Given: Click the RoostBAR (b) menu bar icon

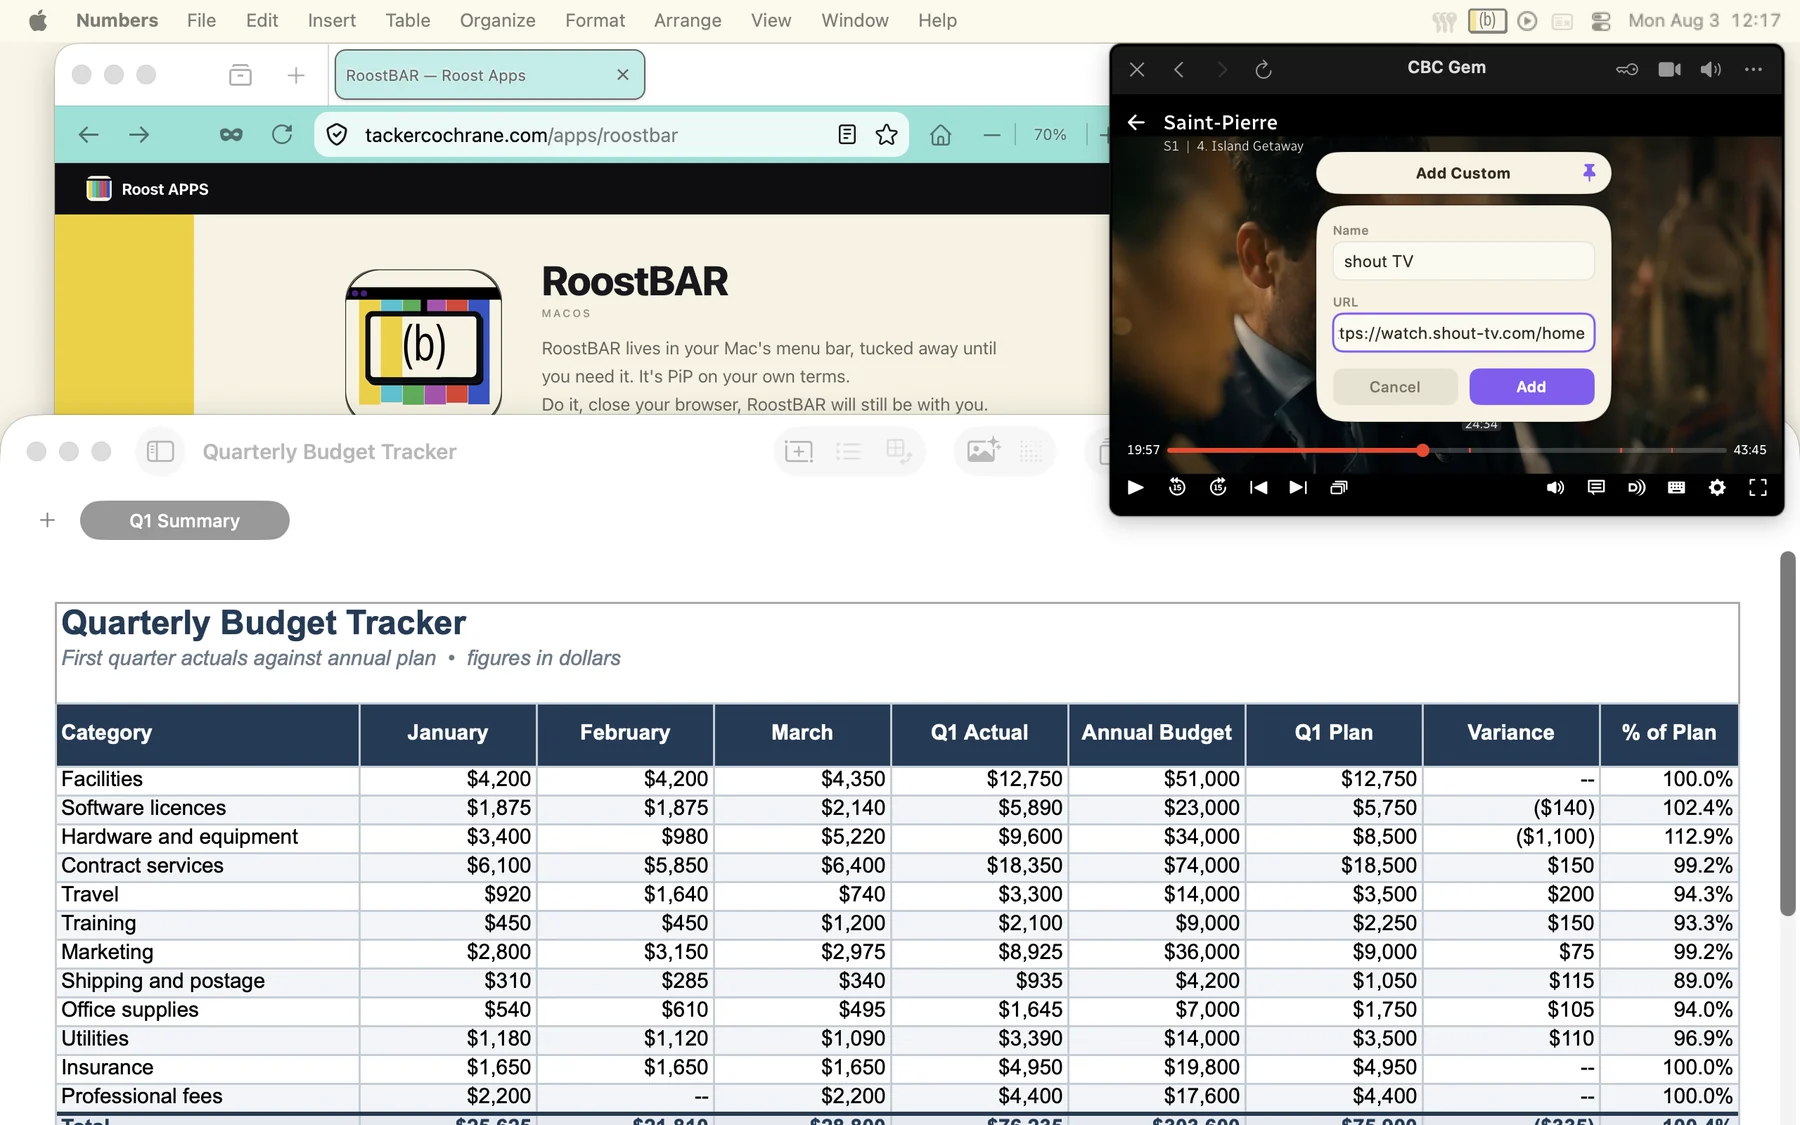Looking at the screenshot, I should coord(1487,20).
